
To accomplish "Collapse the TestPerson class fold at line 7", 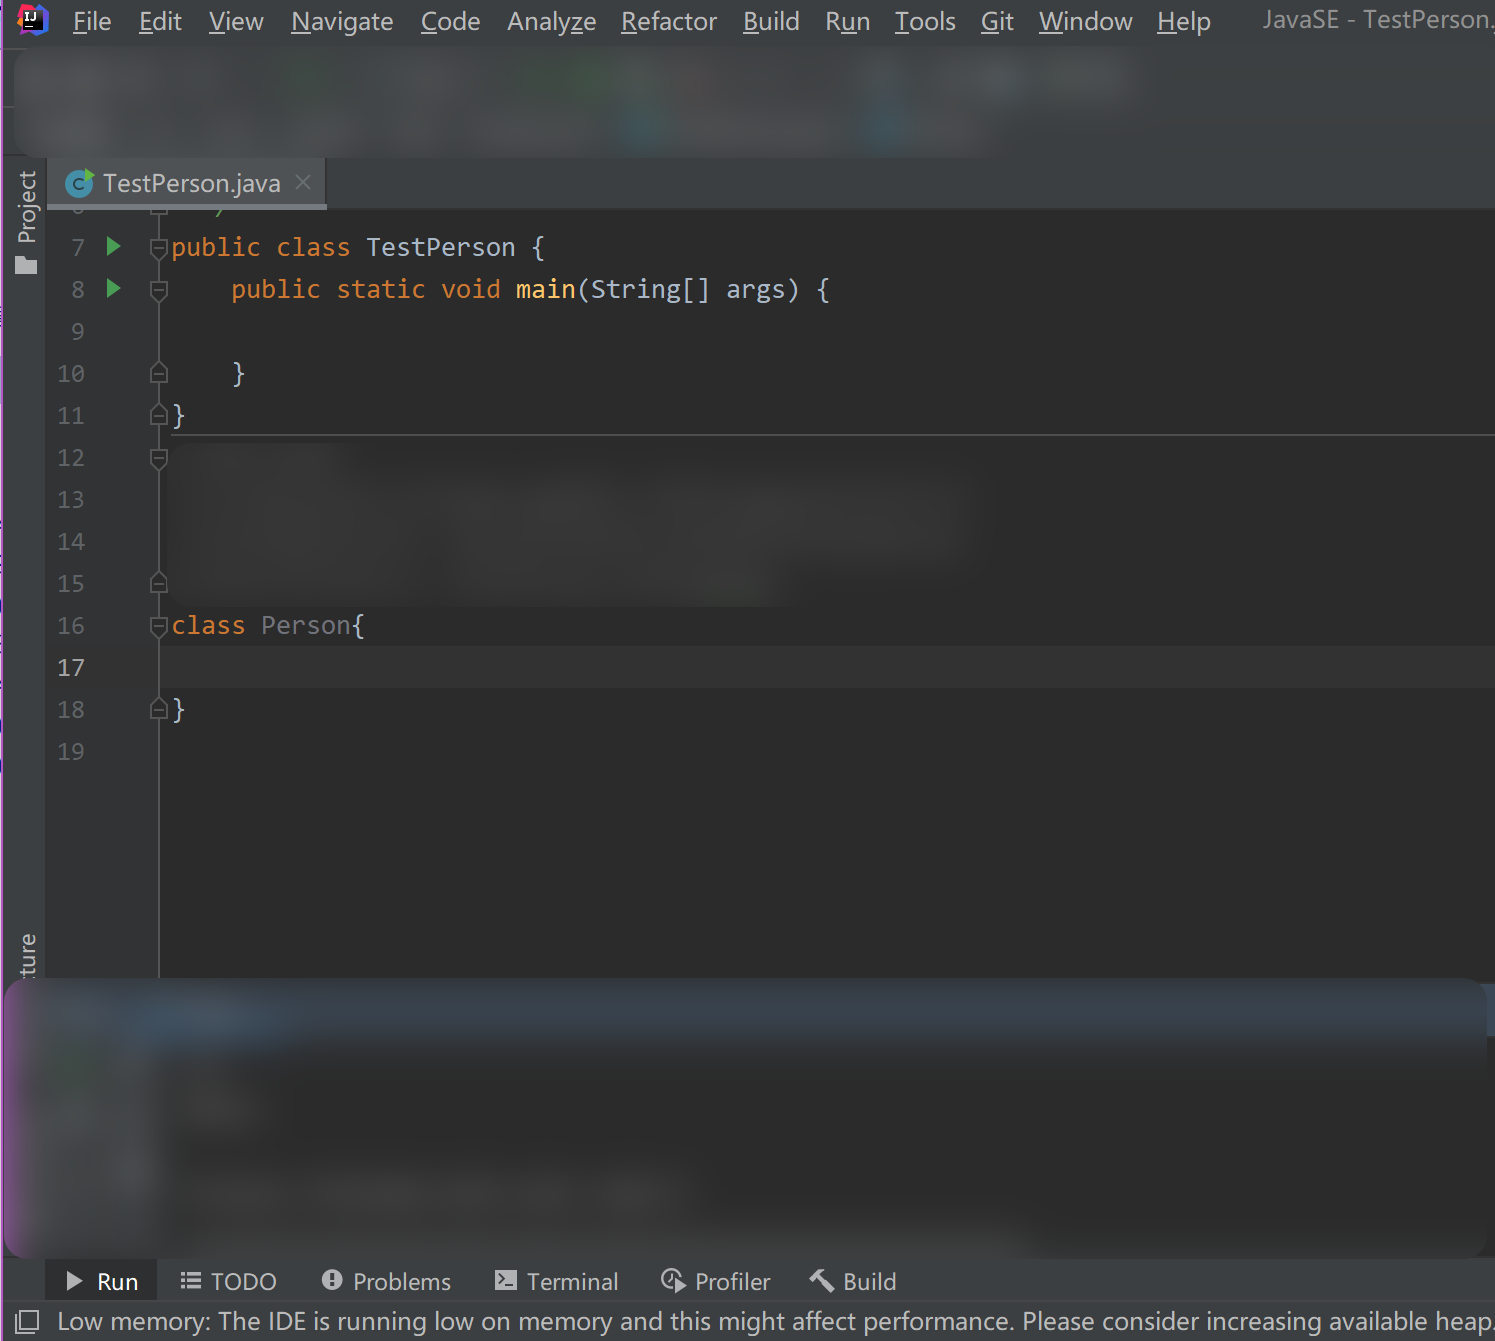I will click(x=158, y=248).
